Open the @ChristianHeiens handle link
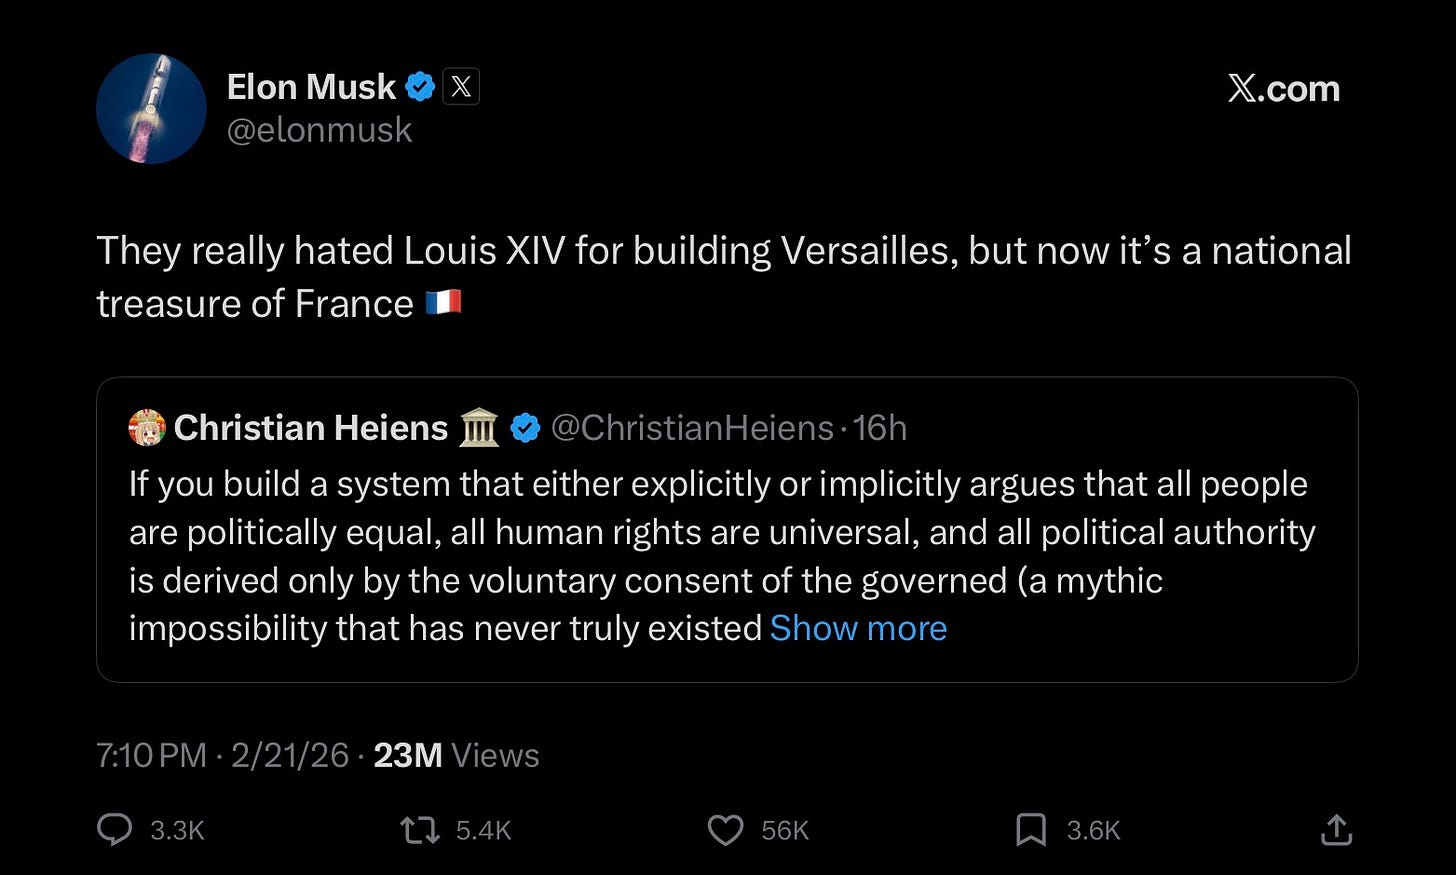This screenshot has width=1456, height=875. tap(692, 428)
